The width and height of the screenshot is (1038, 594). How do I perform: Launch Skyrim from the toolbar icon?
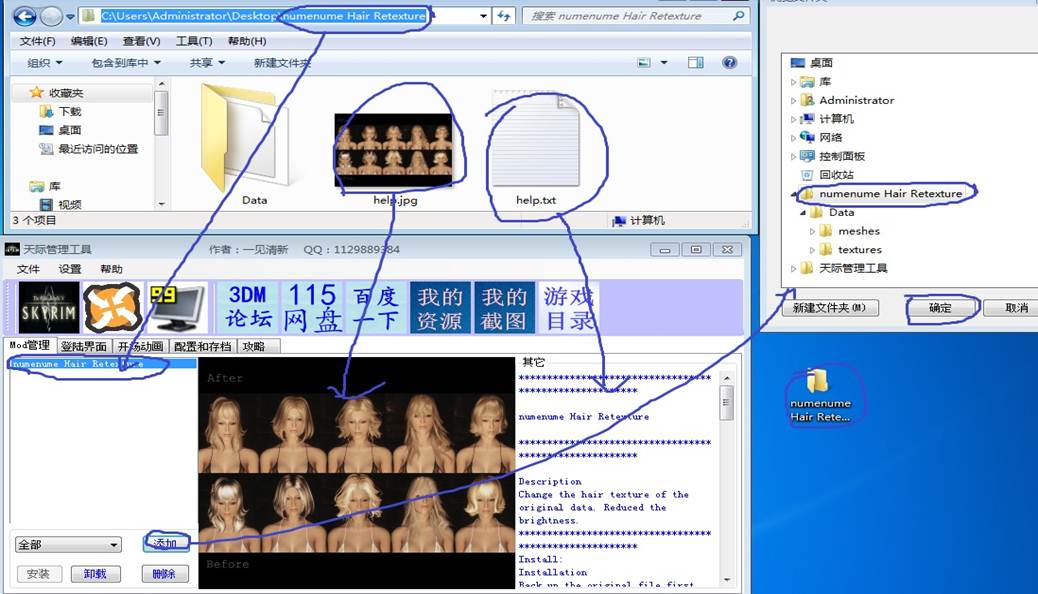[x=49, y=307]
